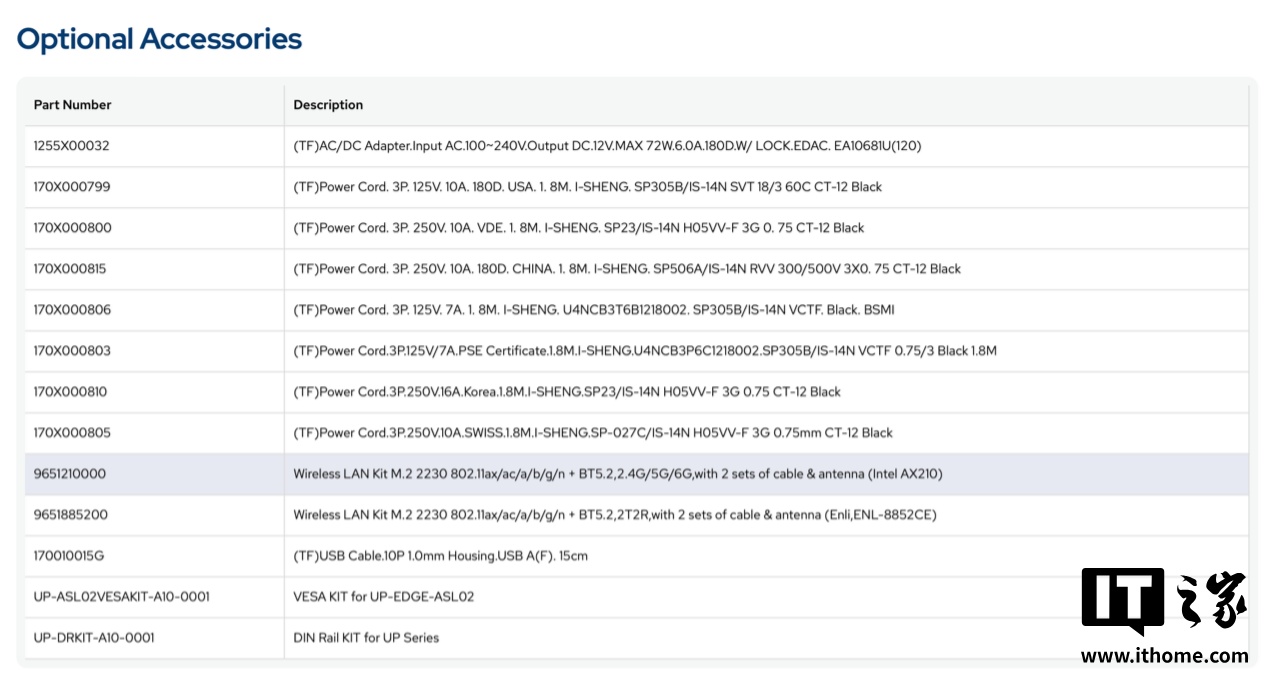Click the Part Number column header
Image resolution: width=1268 pixels, height=680 pixels.
click(72, 104)
